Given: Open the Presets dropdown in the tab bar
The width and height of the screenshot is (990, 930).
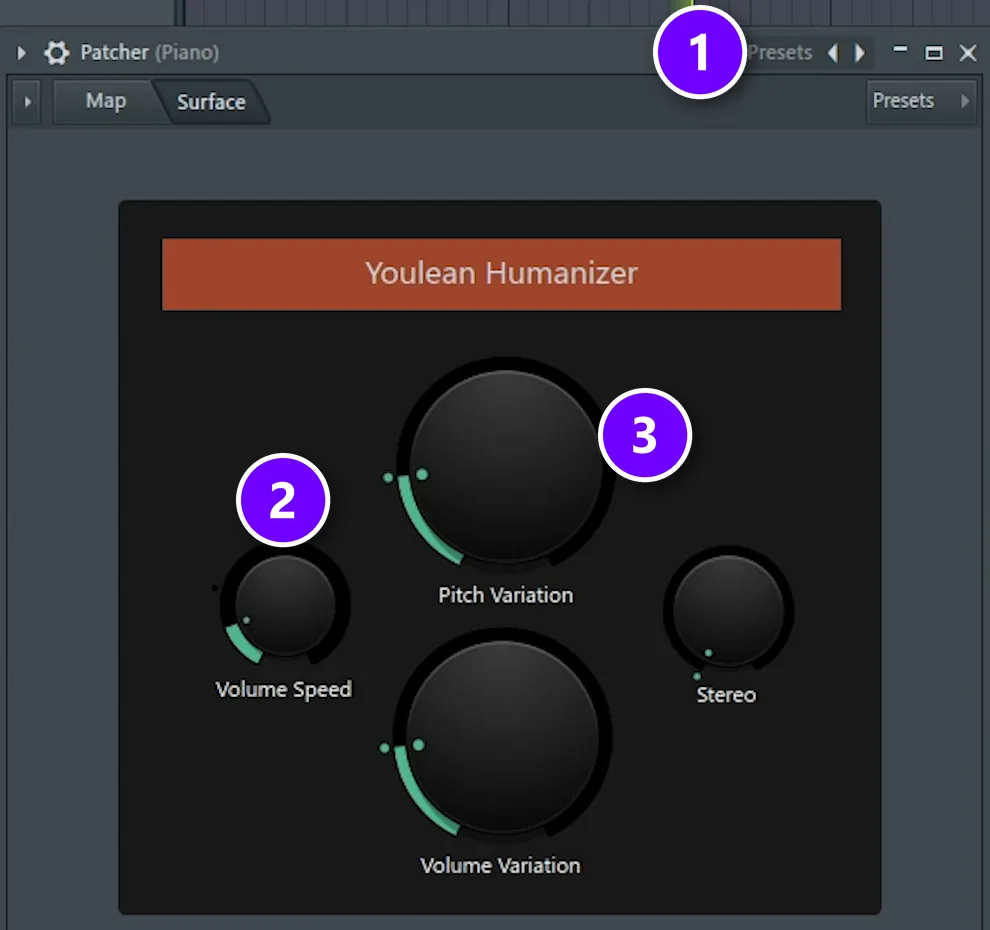Looking at the screenshot, I should click(921, 100).
